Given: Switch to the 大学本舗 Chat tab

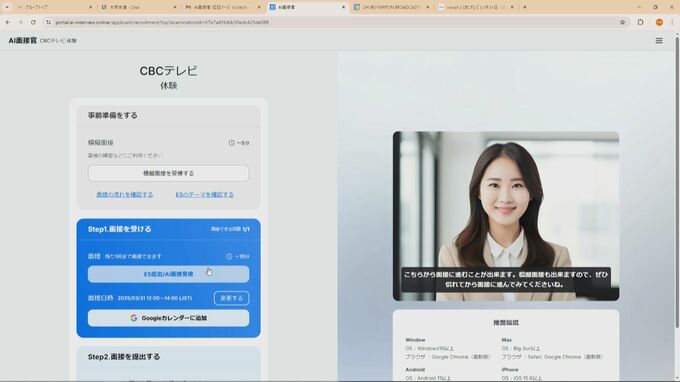Looking at the screenshot, I should coord(138,7).
